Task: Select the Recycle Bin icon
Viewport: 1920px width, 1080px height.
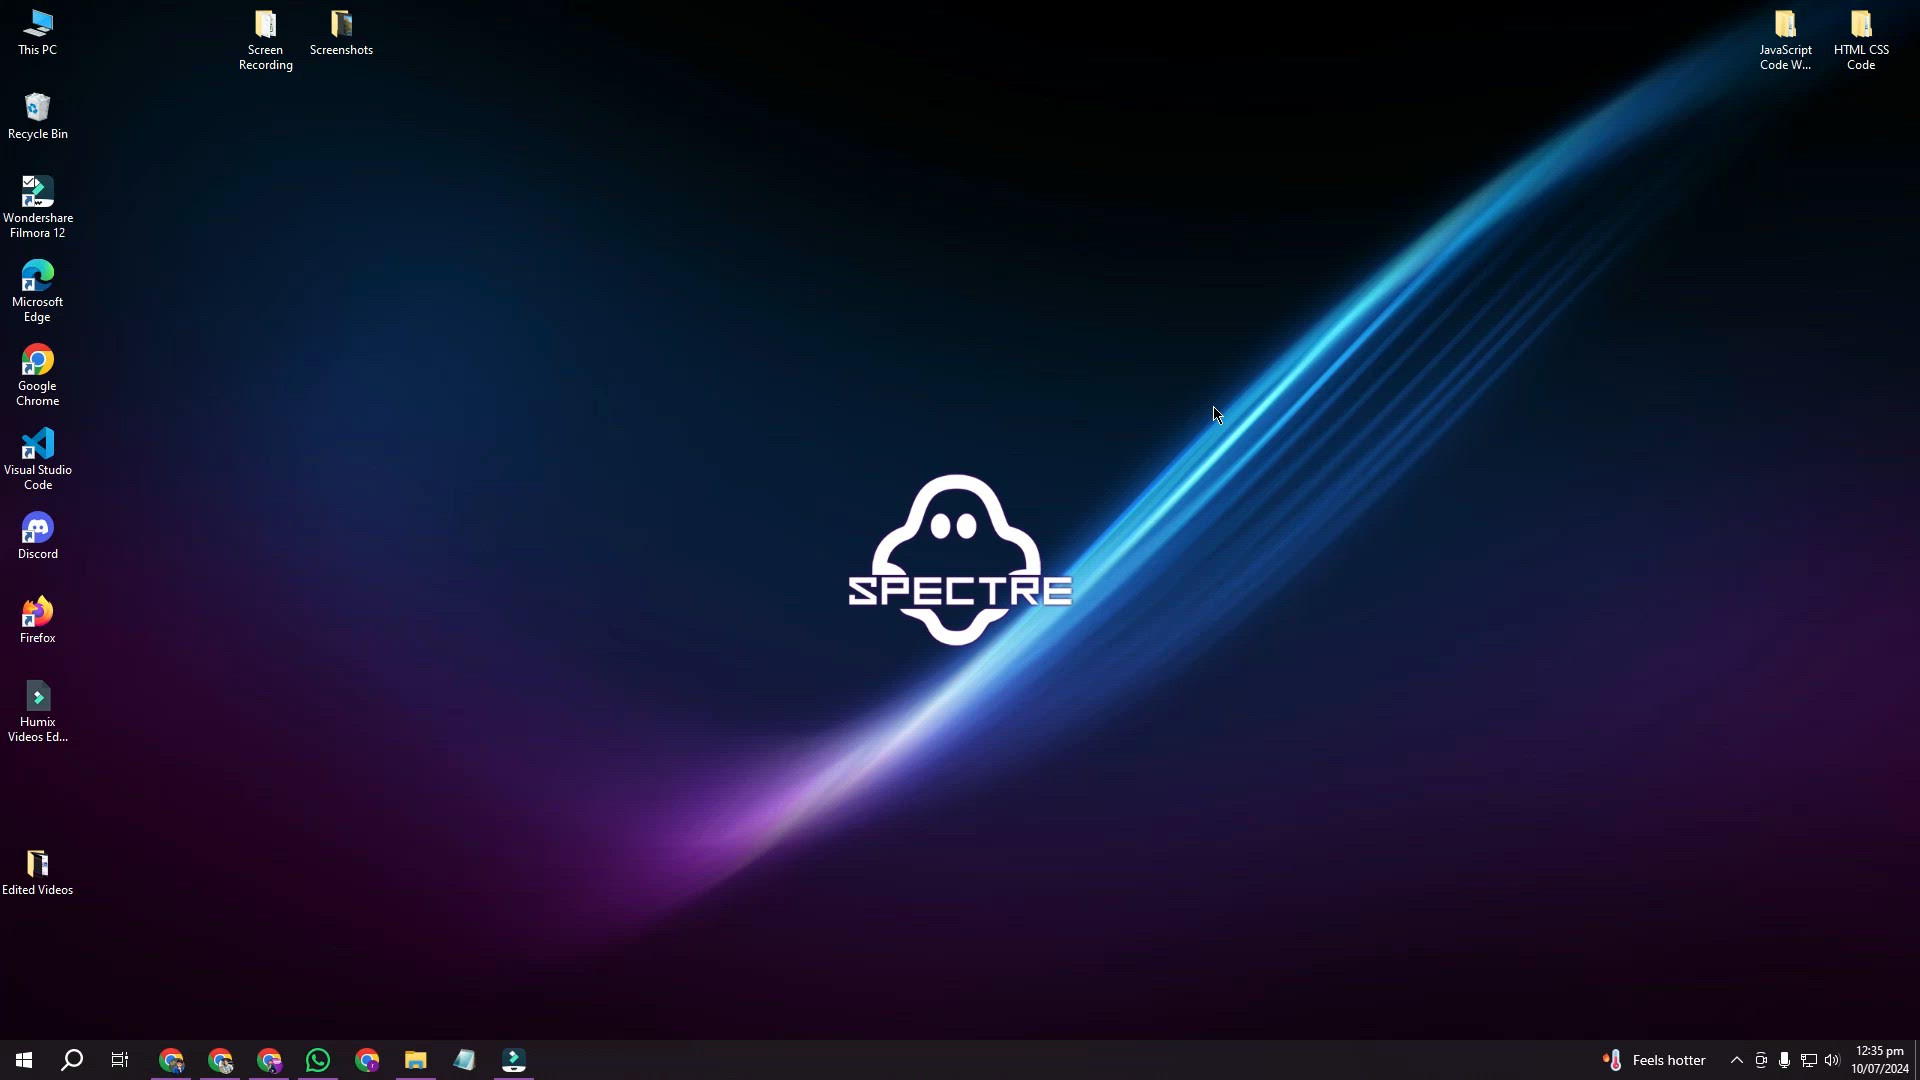Action: tap(37, 117)
